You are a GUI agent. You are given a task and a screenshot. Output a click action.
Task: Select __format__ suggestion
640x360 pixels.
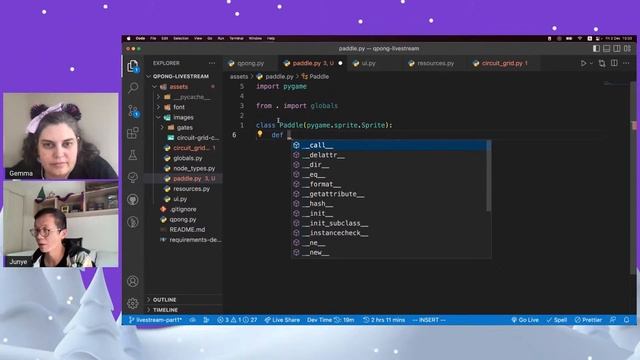[391, 184]
